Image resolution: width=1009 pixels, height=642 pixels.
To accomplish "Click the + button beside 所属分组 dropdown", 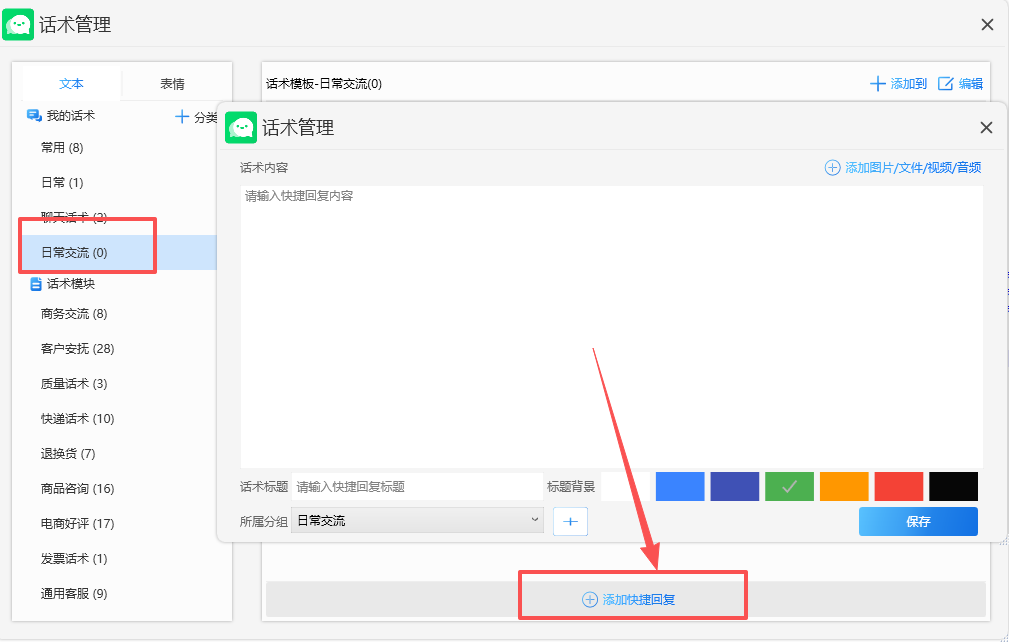I will pos(570,521).
